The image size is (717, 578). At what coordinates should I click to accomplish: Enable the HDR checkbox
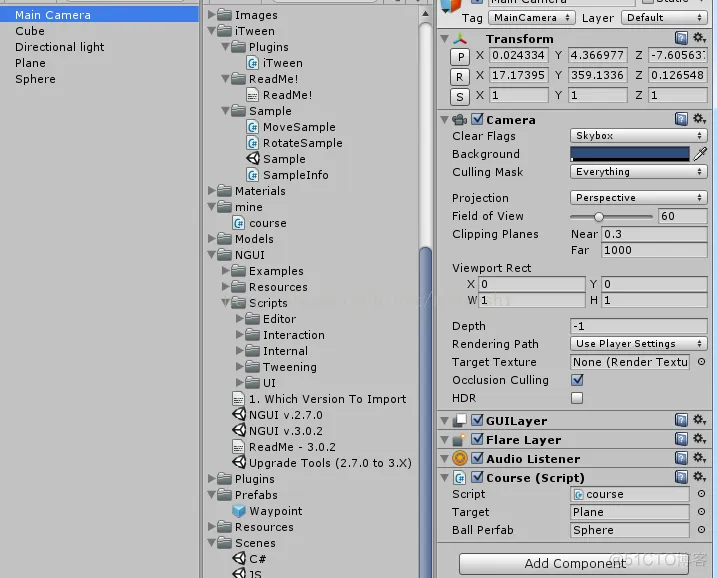tap(577, 398)
